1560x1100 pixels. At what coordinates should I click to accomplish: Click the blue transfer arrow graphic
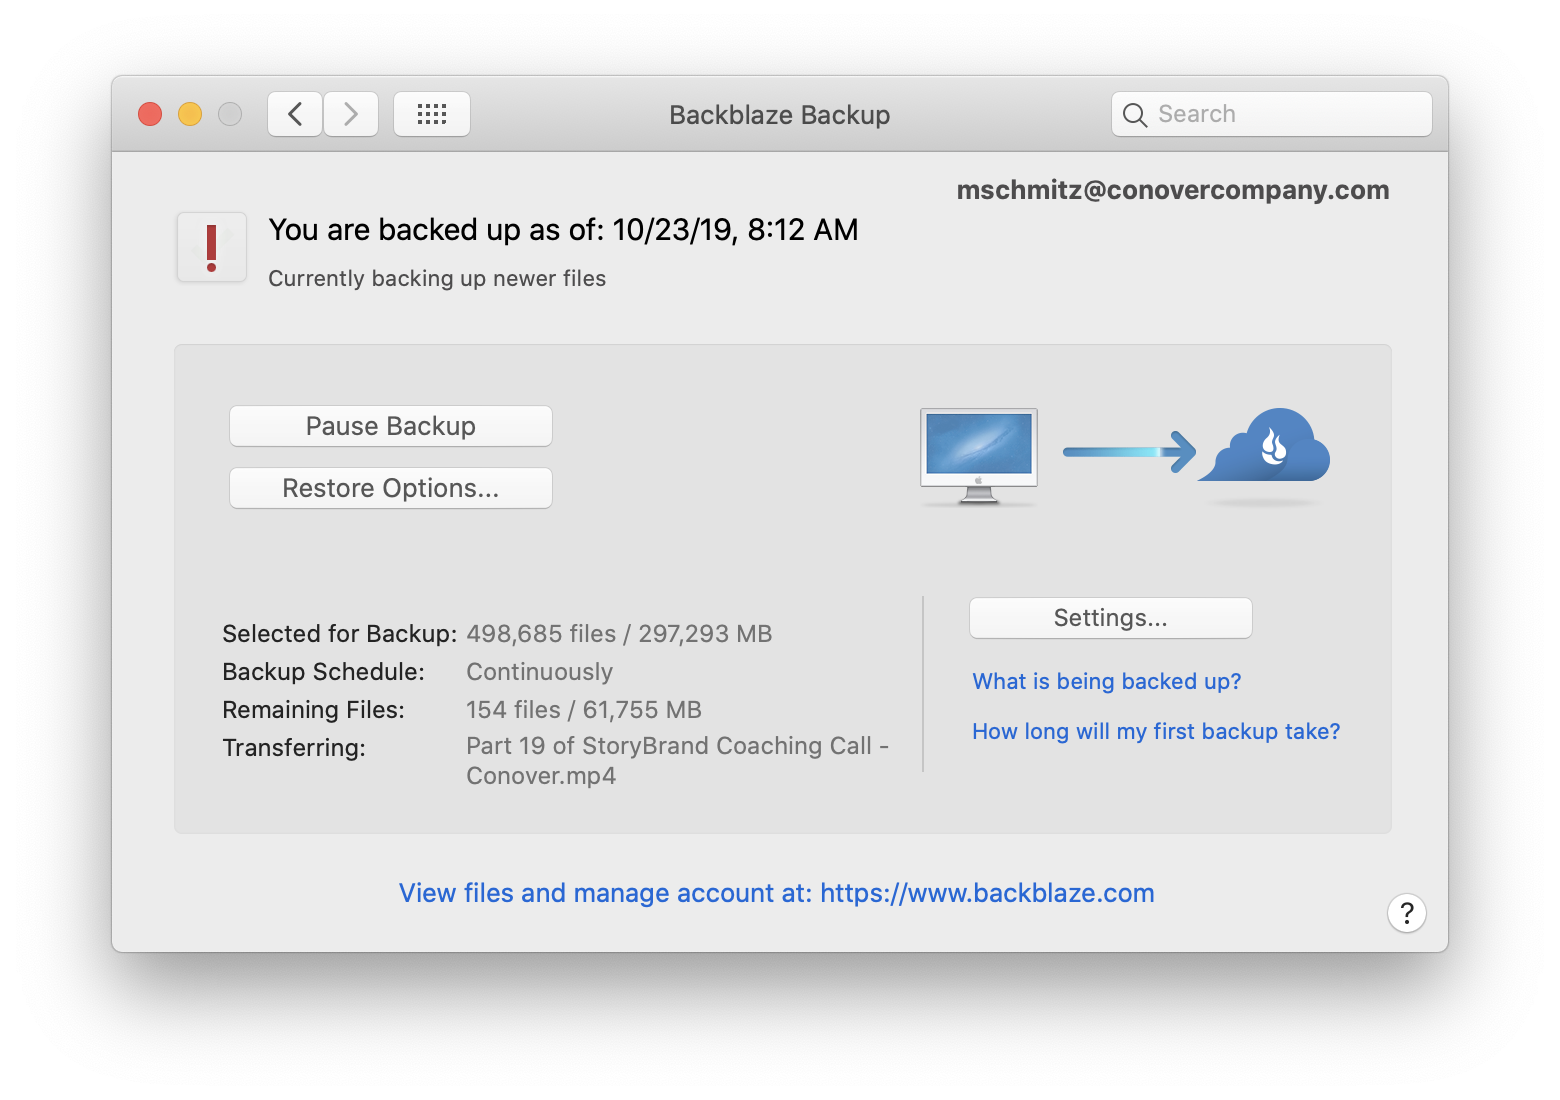click(x=1129, y=452)
